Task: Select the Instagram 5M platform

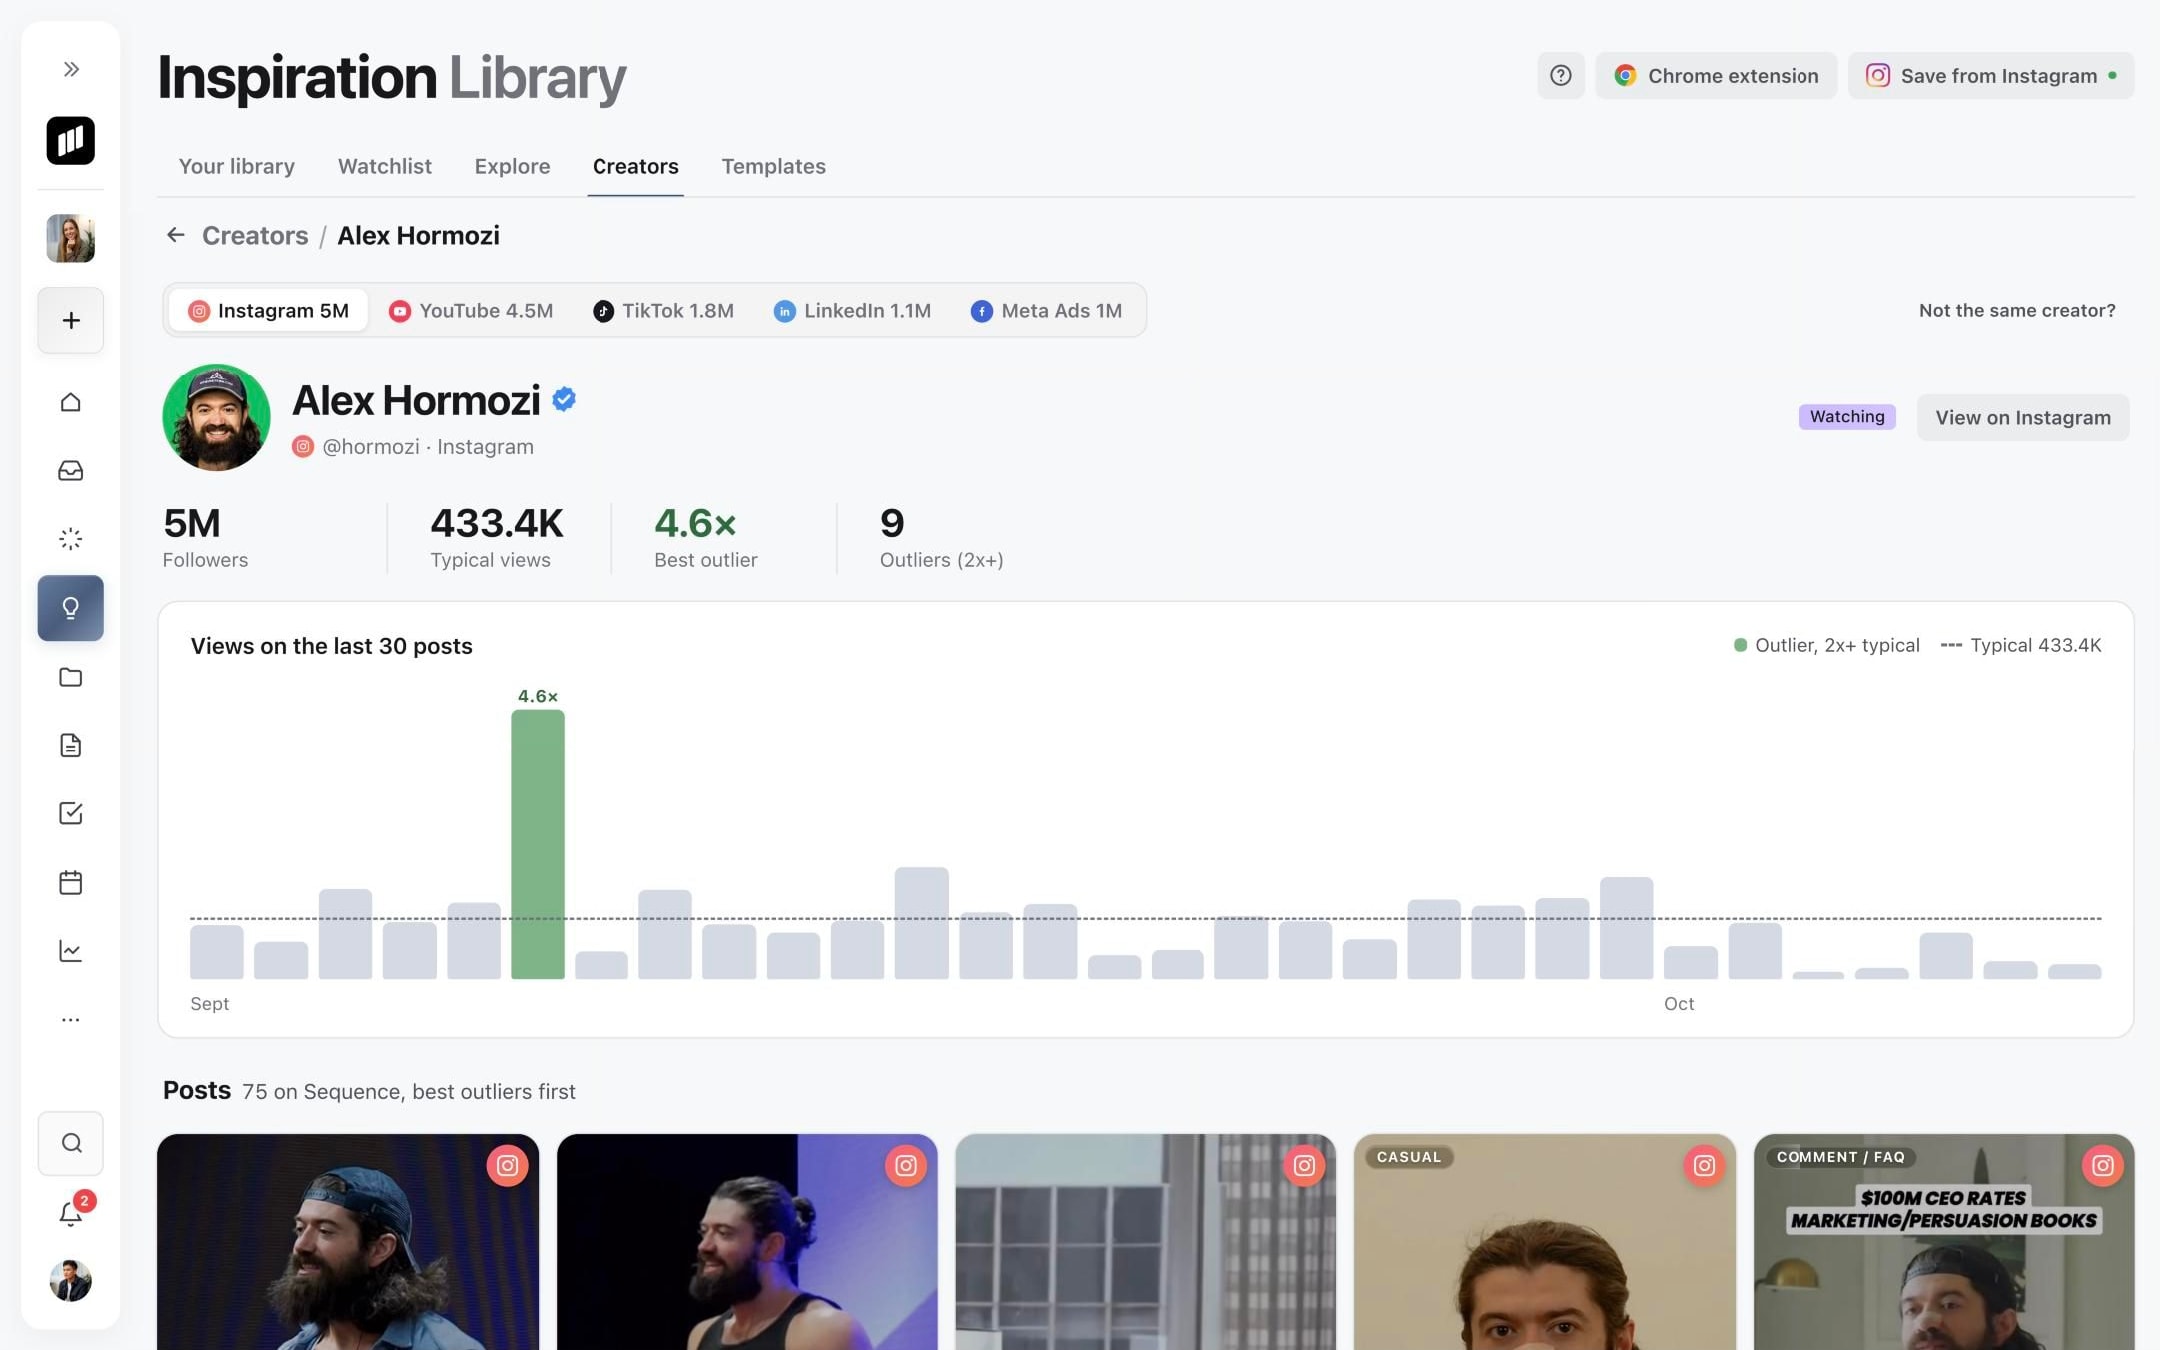Action: click(268, 311)
